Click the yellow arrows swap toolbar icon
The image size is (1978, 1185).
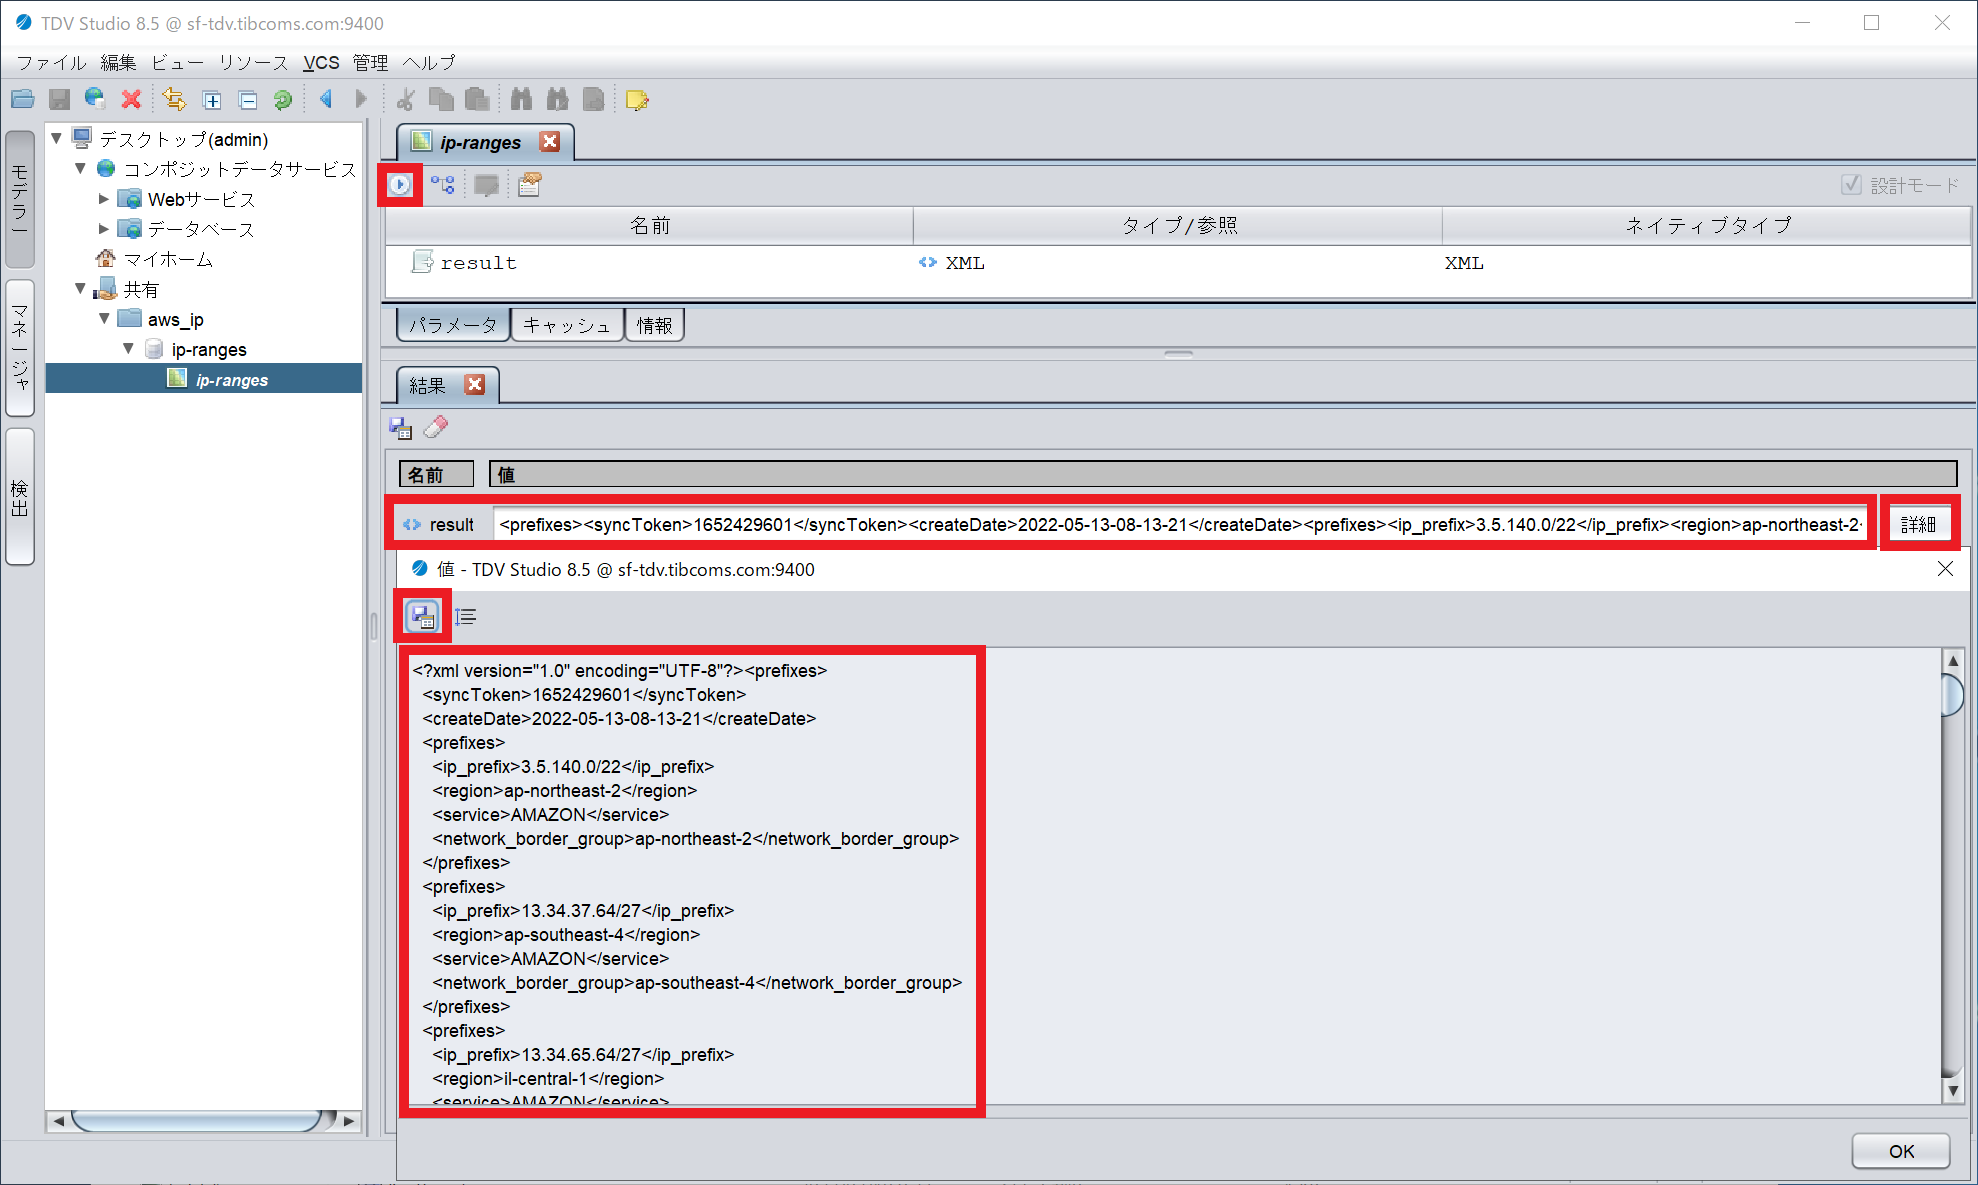(174, 99)
